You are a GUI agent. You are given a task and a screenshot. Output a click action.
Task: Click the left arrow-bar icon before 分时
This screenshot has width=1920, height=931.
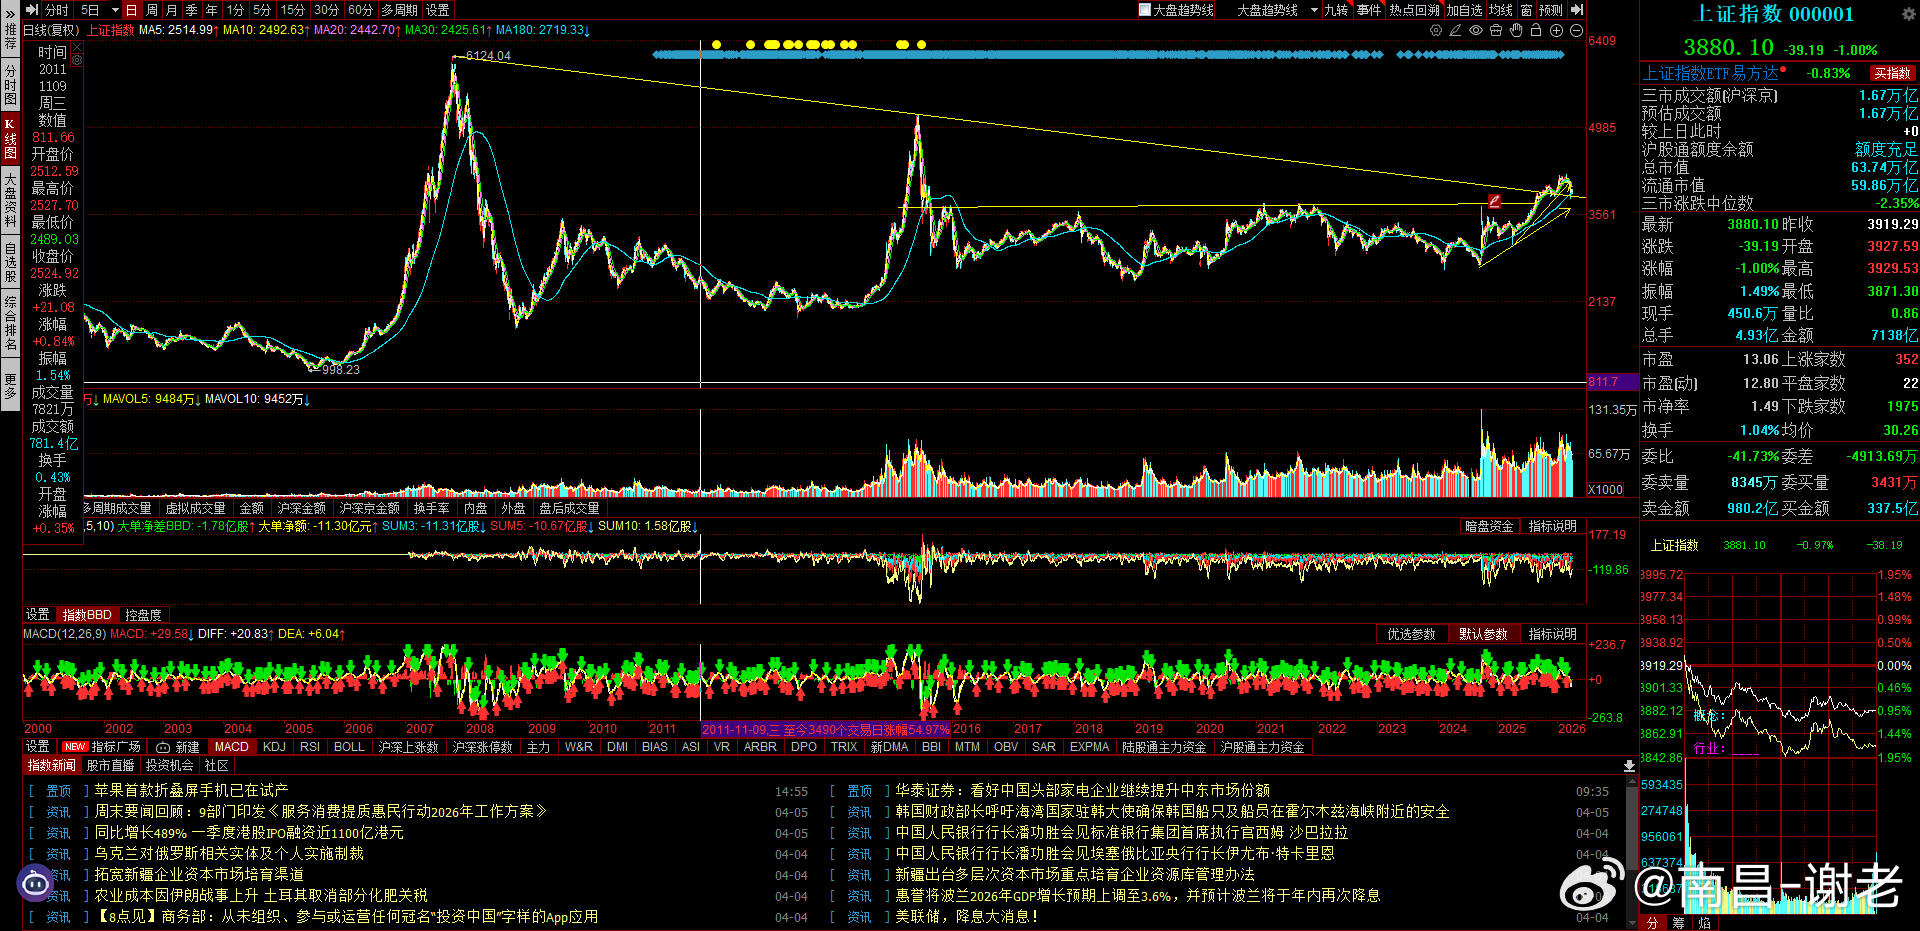(32, 10)
